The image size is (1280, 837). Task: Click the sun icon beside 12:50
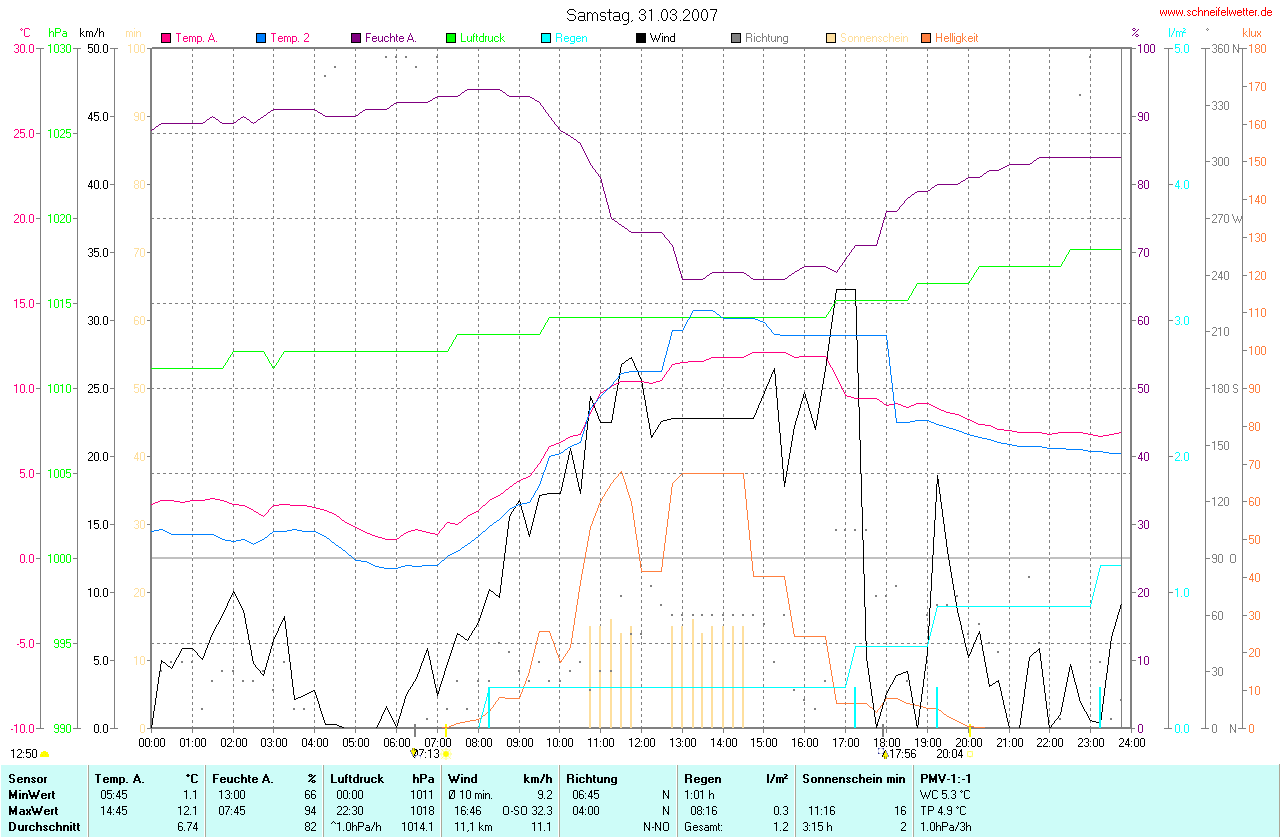[45, 754]
